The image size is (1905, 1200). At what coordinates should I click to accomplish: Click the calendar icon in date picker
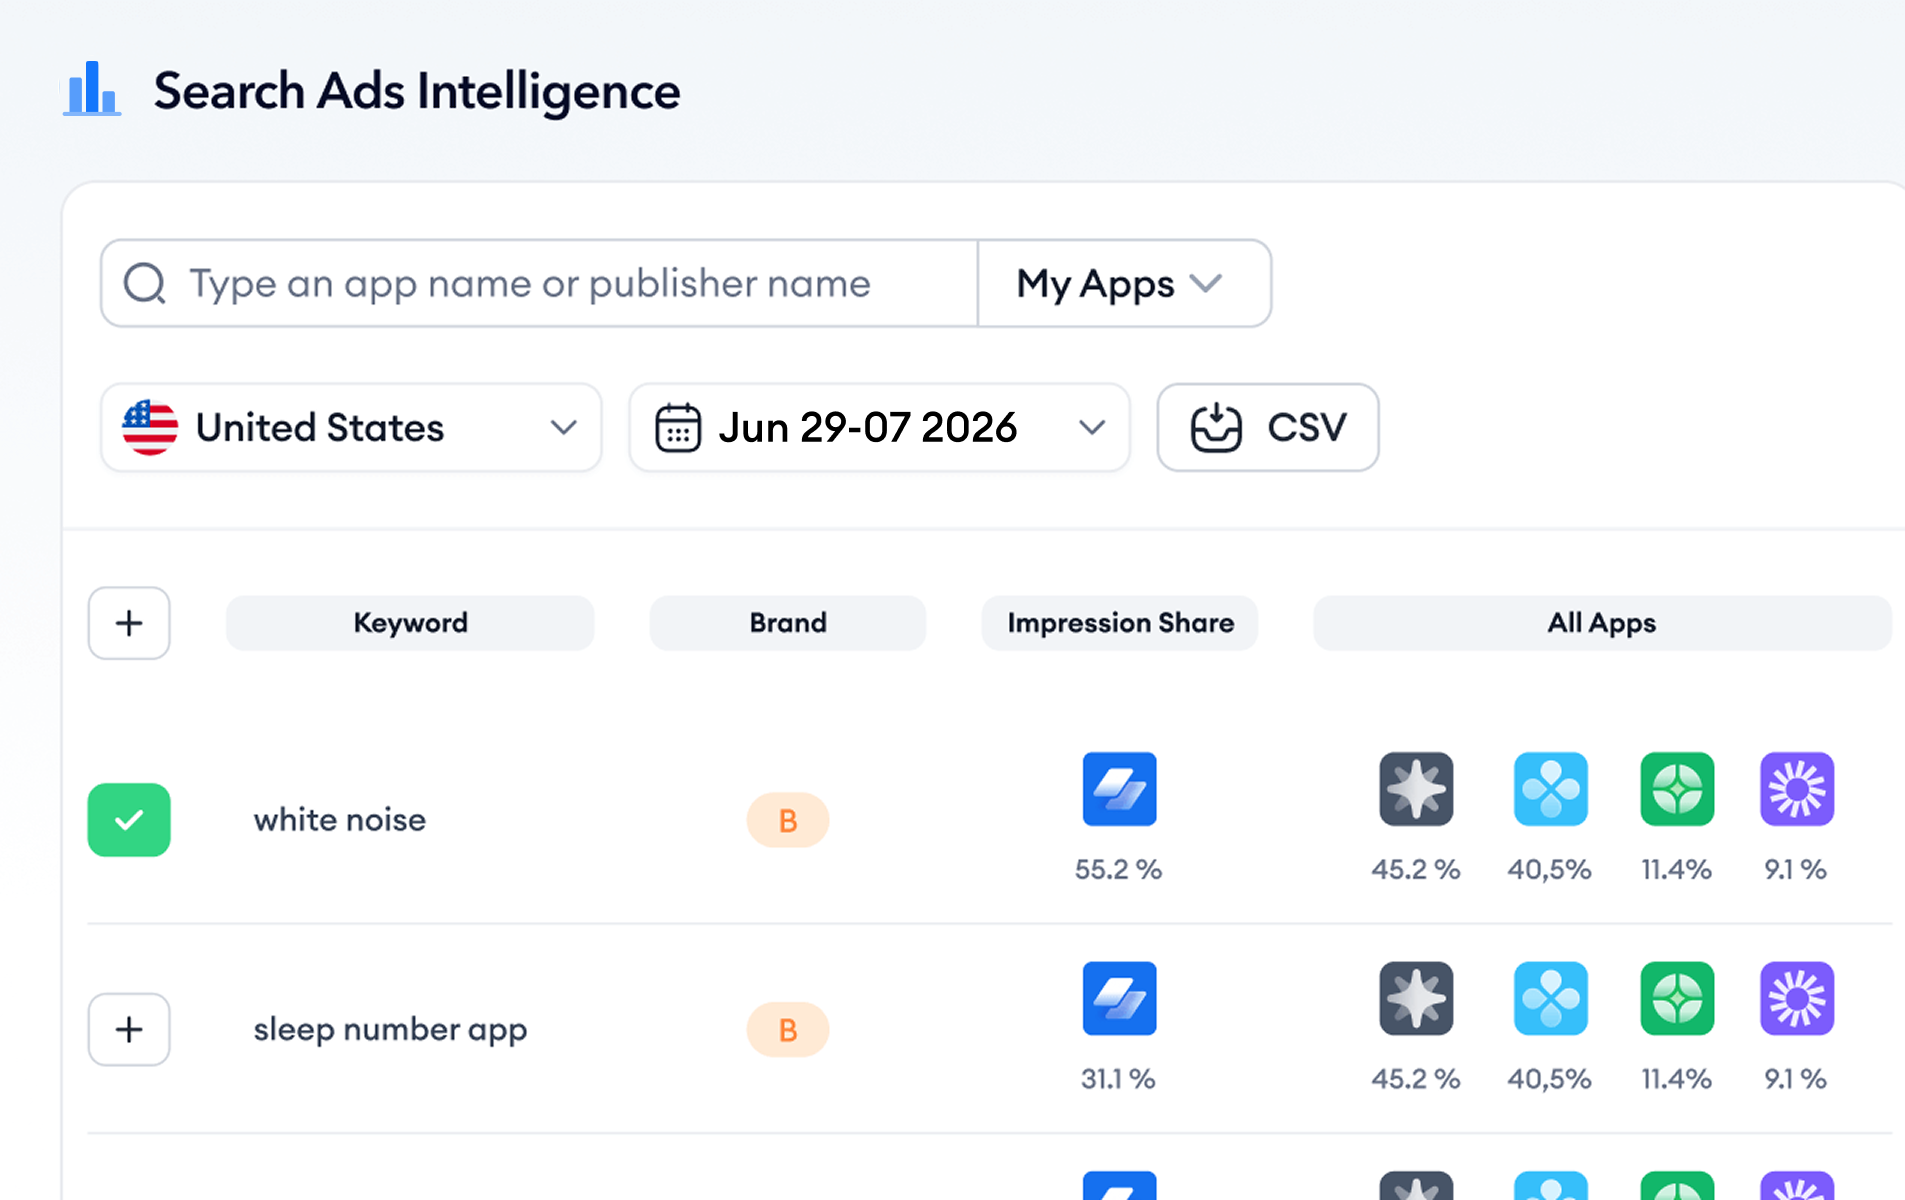(677, 427)
